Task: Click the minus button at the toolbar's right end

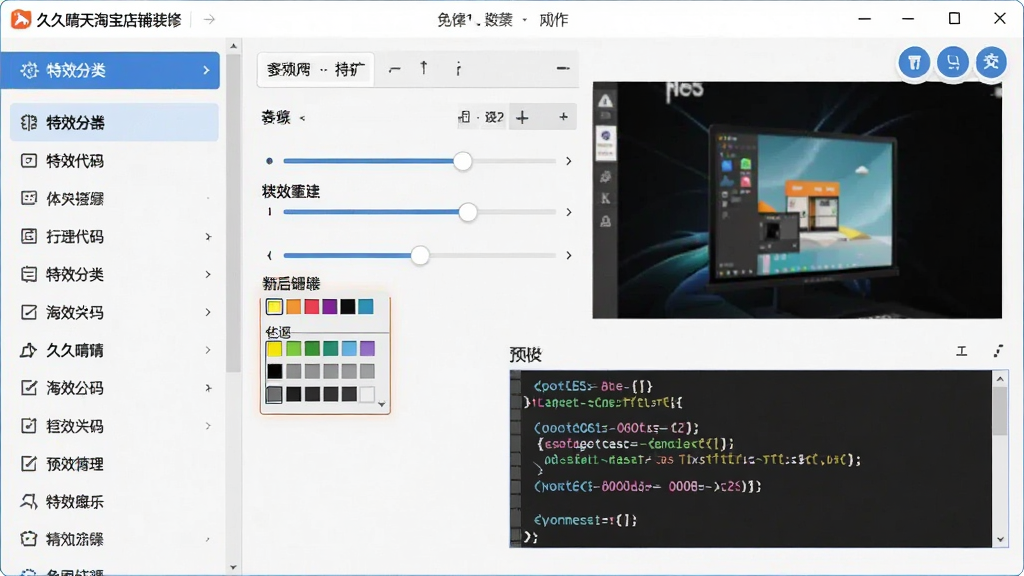Action: (563, 68)
